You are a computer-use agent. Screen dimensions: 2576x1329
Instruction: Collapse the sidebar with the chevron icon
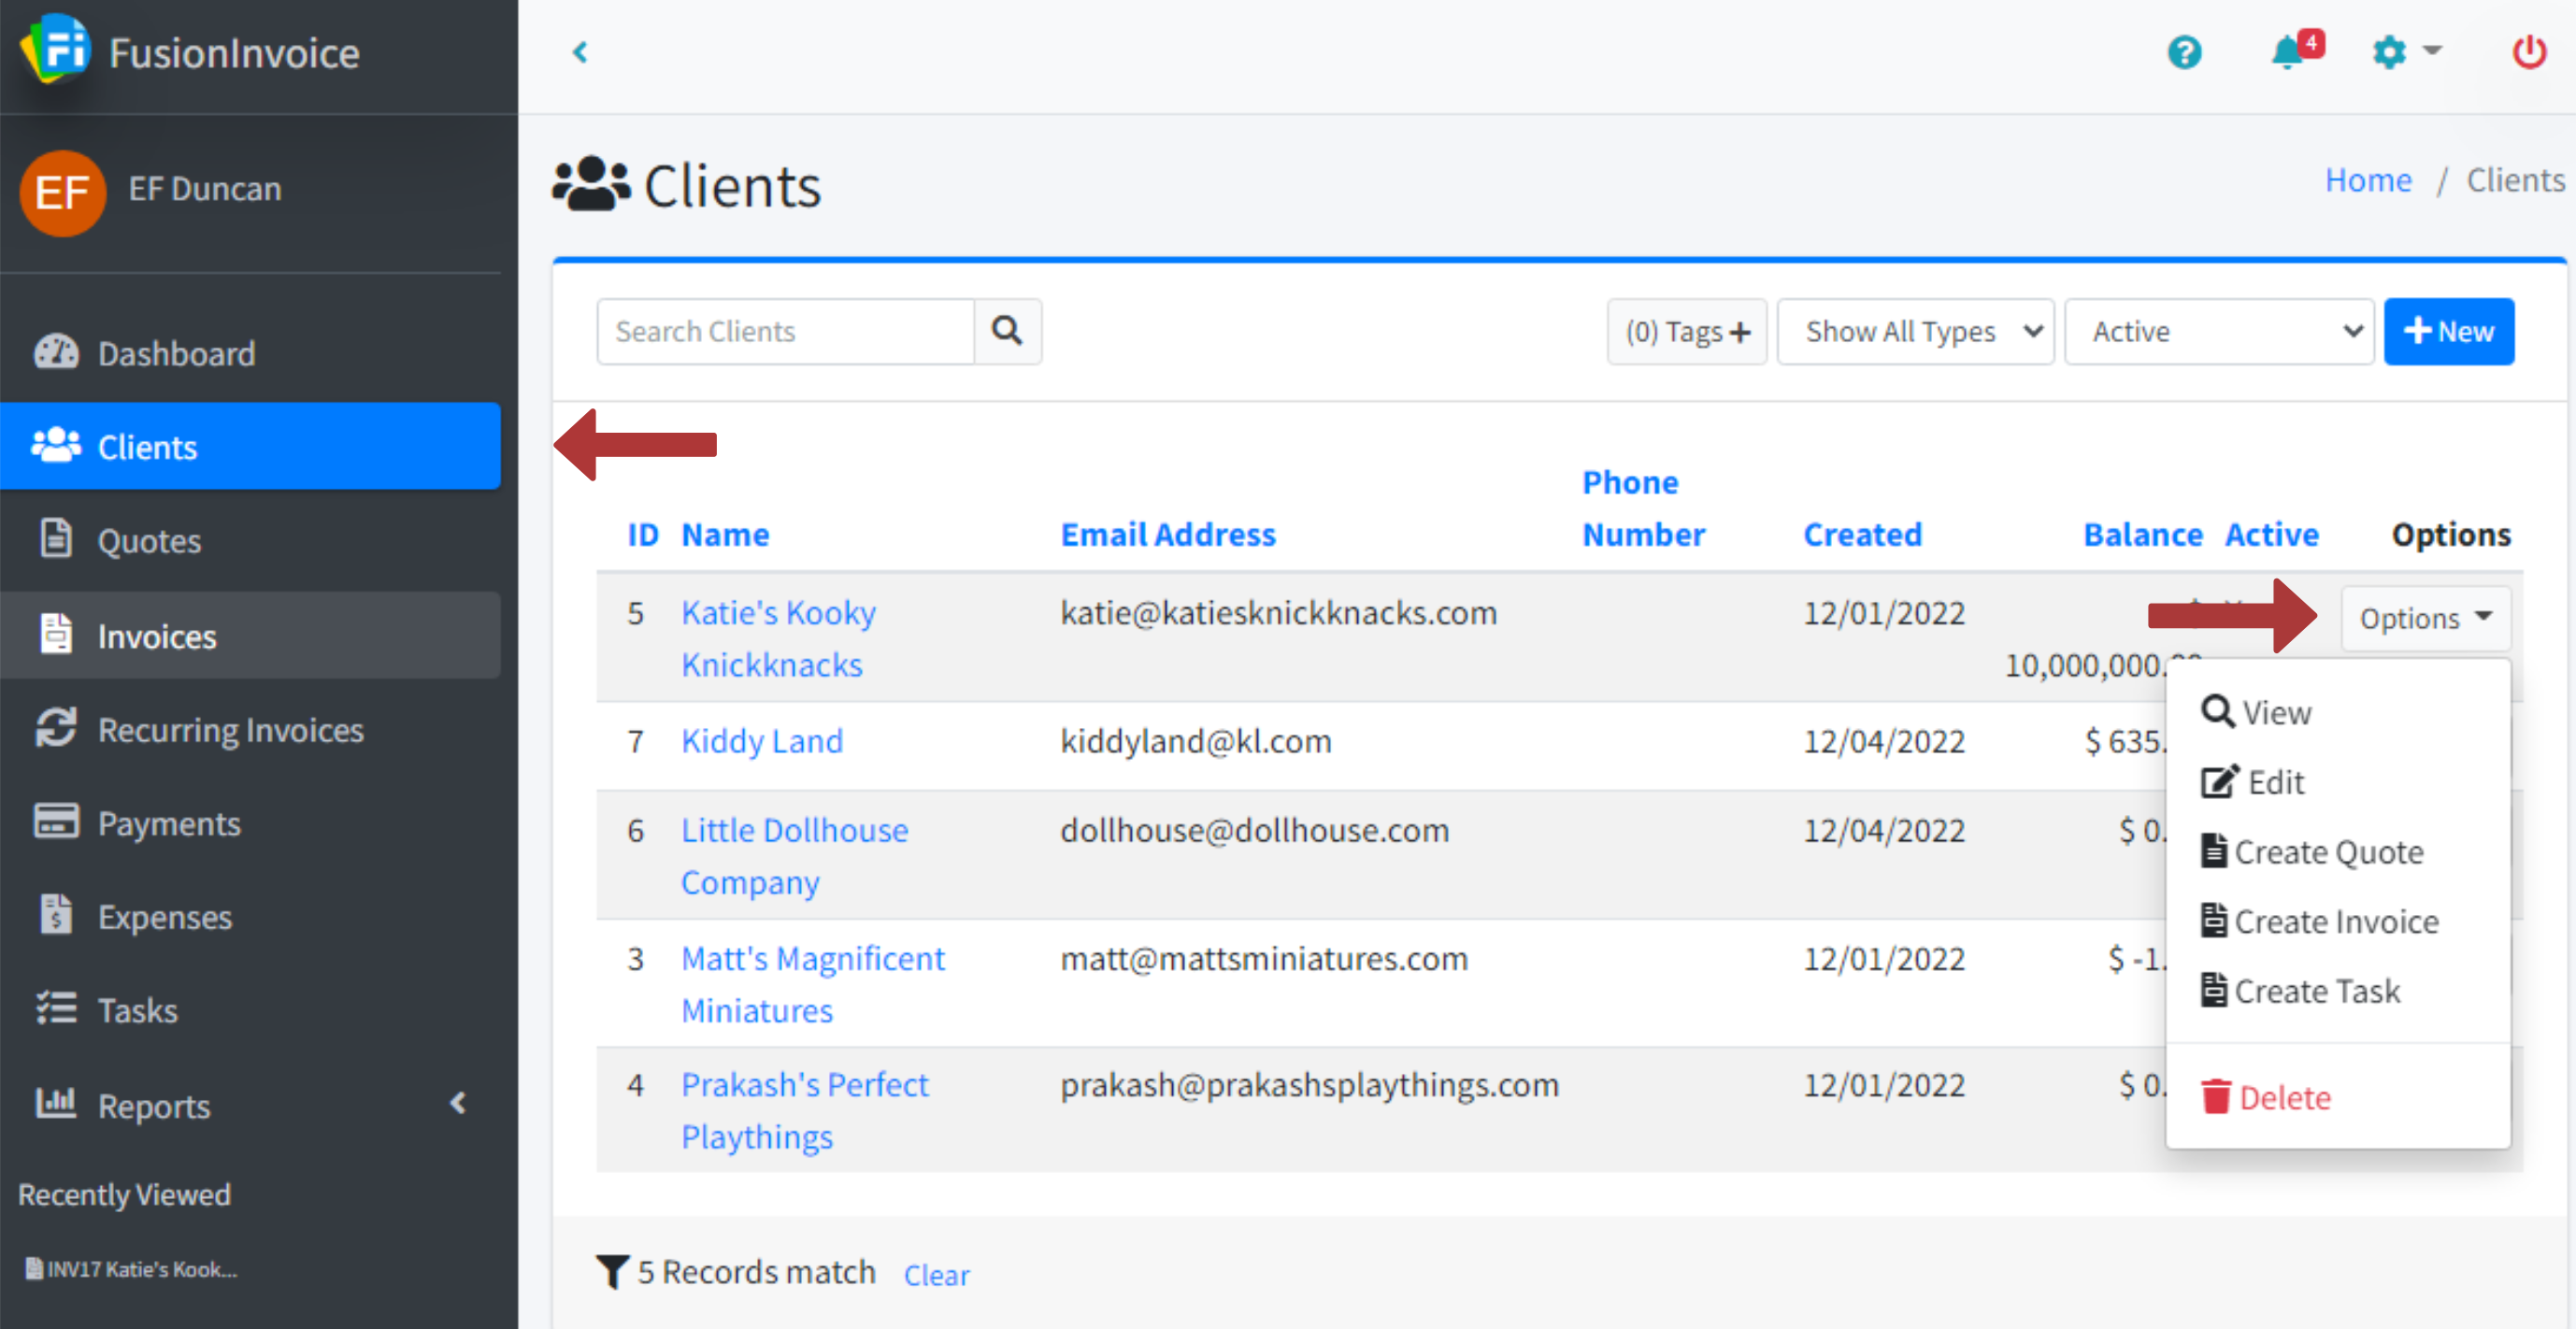pos(580,52)
